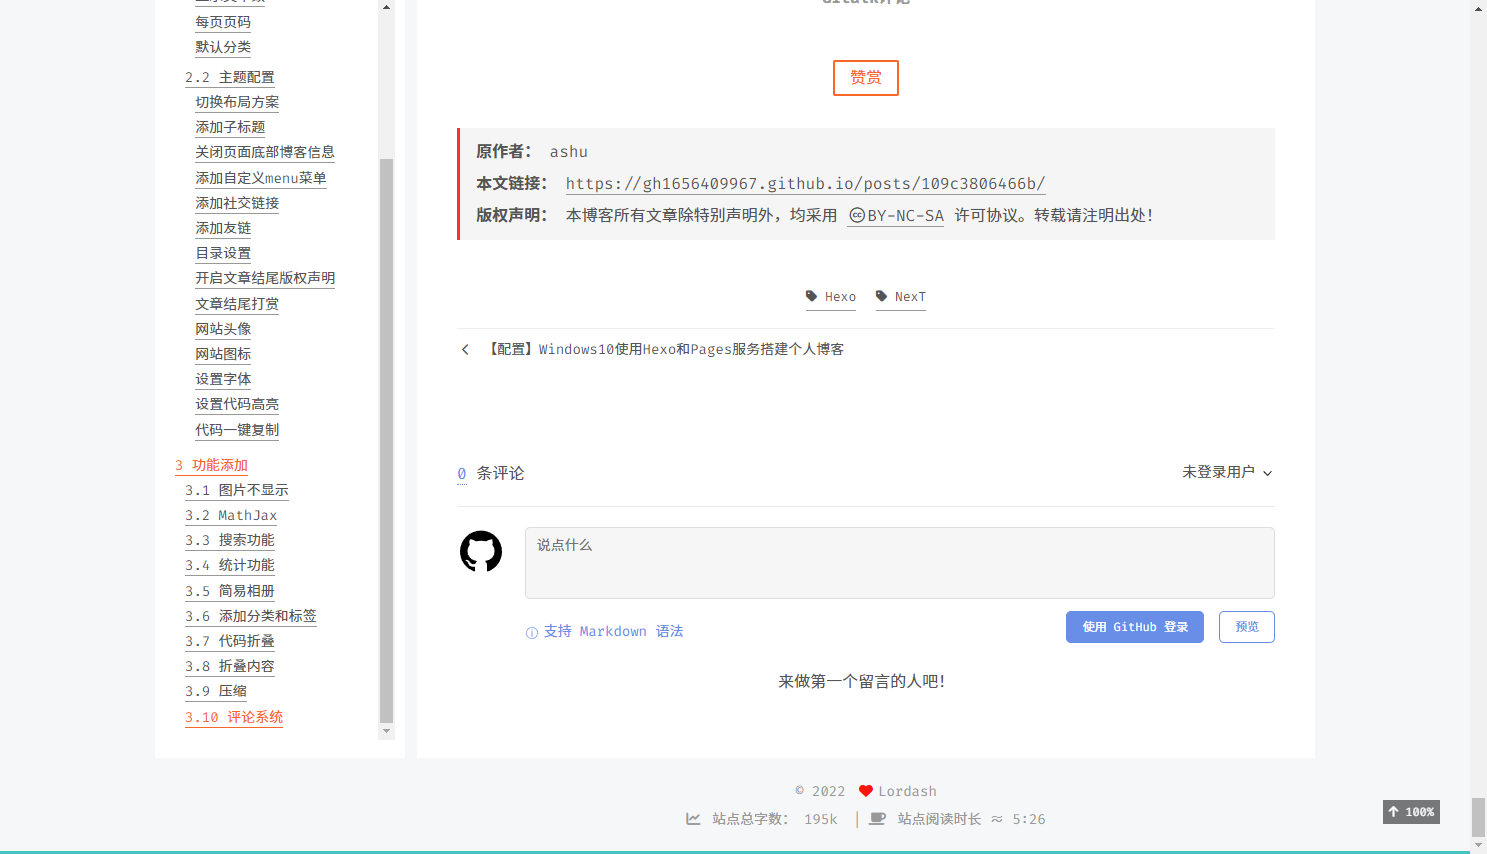
Task: Click the 3 功能添加 heading link
Action: click(210, 465)
